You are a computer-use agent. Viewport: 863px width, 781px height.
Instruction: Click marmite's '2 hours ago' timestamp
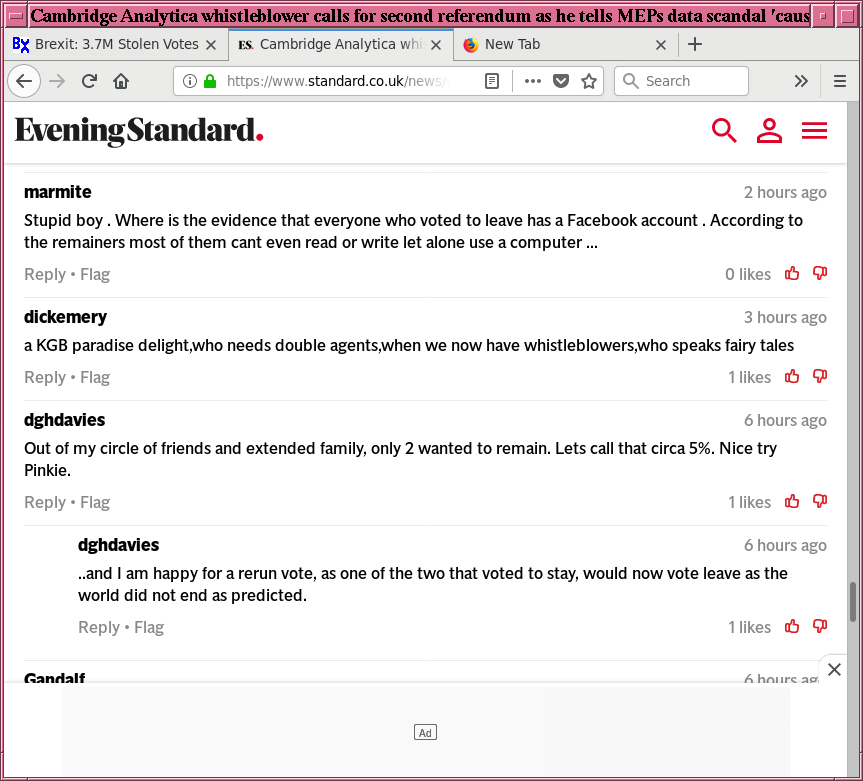pyautogui.click(x=785, y=192)
